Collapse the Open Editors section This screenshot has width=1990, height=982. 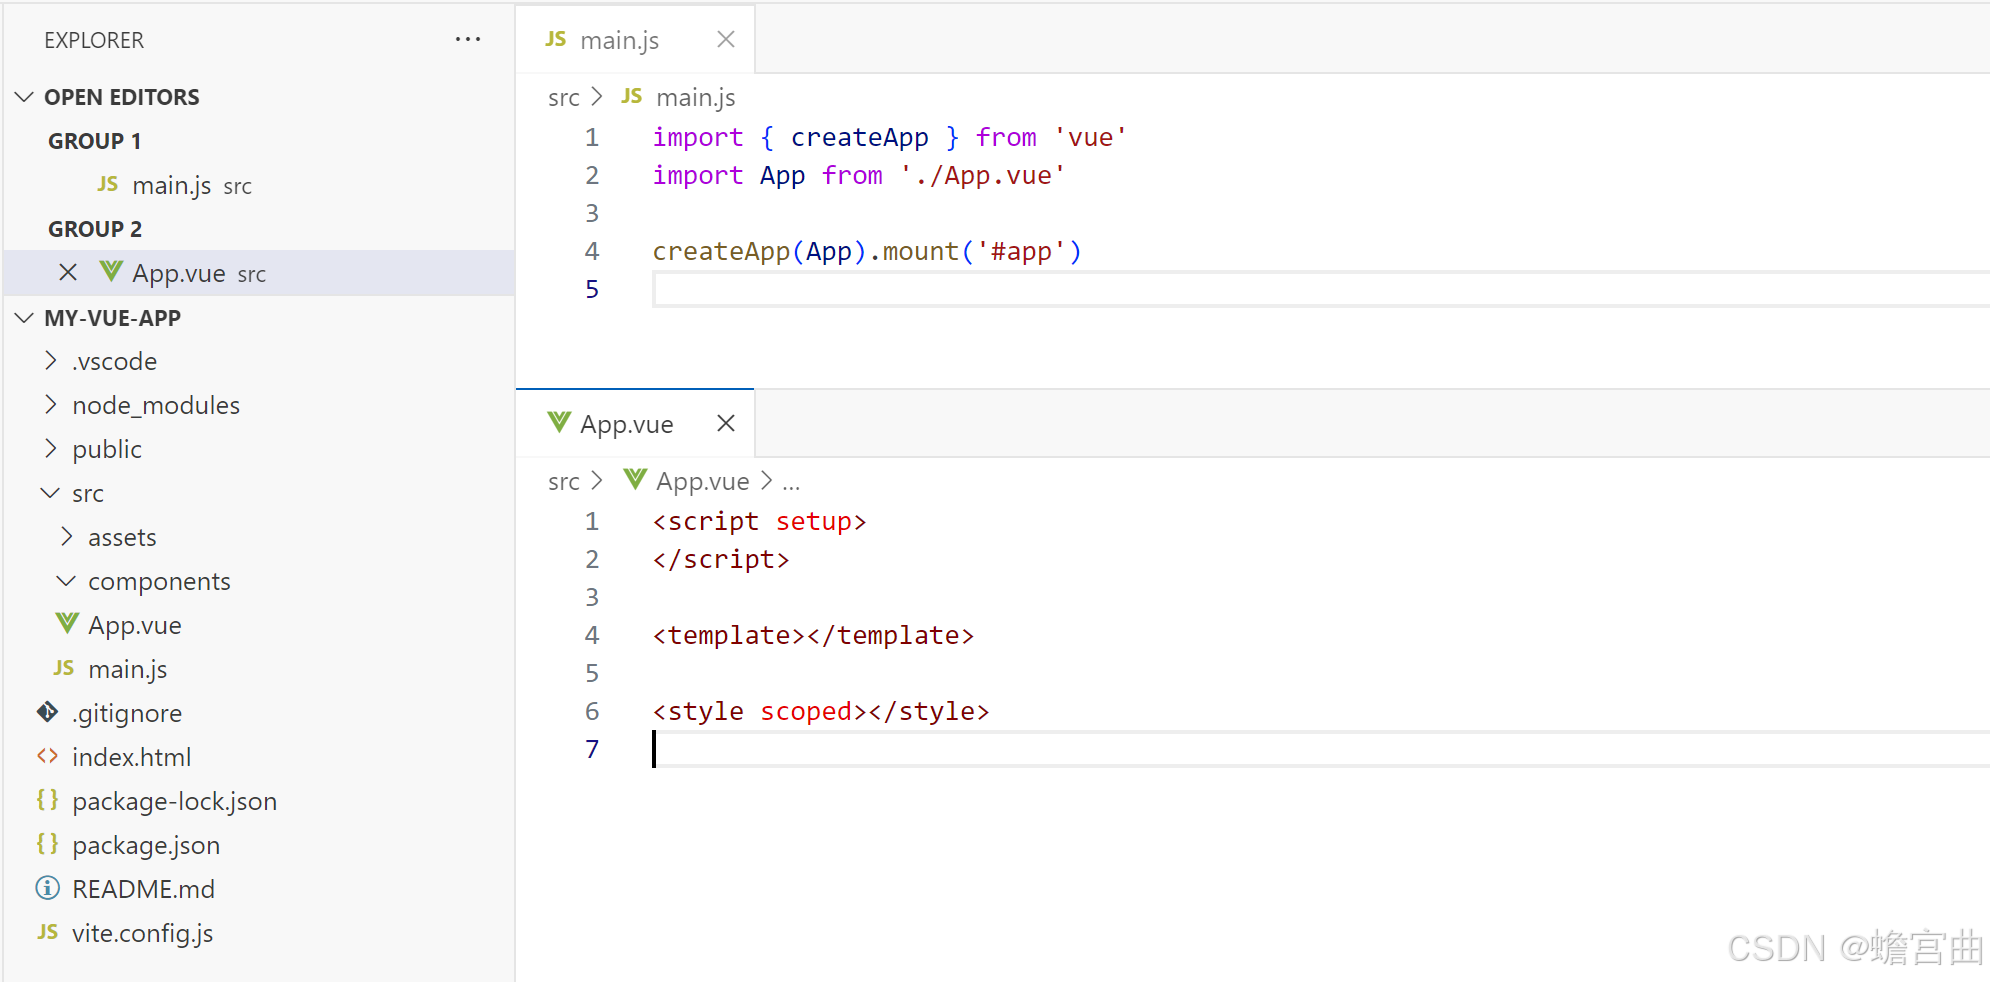point(25,97)
